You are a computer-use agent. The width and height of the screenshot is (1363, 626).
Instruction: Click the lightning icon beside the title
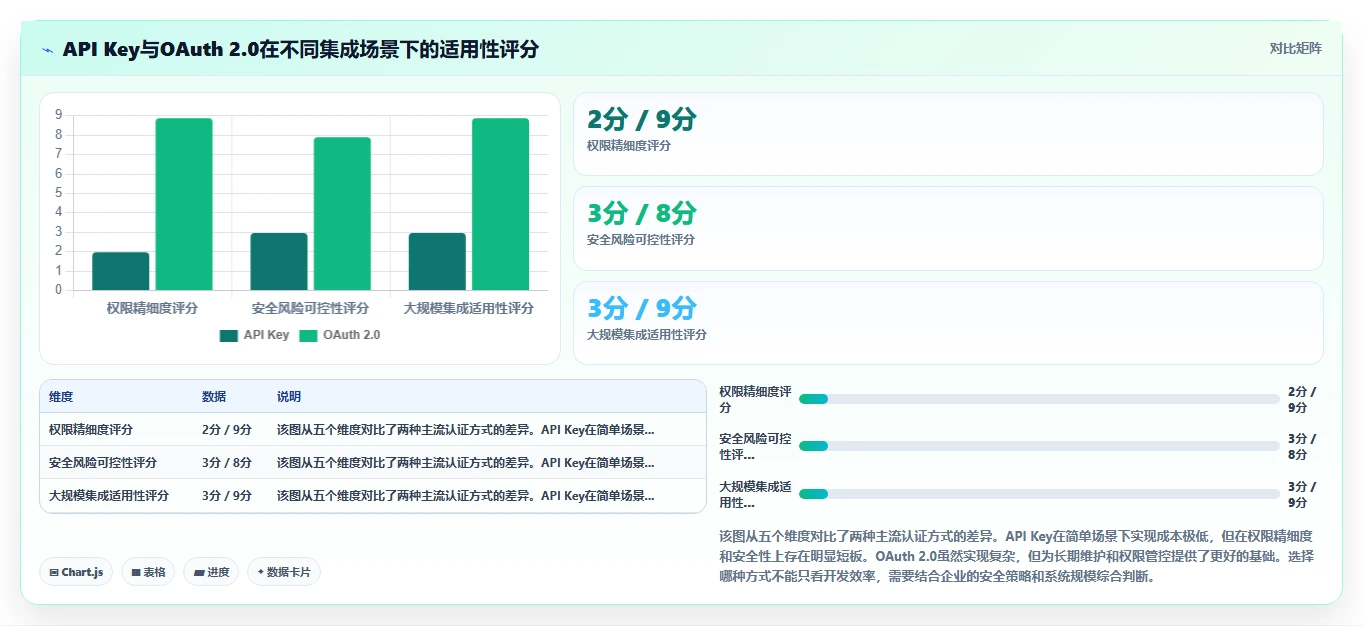47,49
